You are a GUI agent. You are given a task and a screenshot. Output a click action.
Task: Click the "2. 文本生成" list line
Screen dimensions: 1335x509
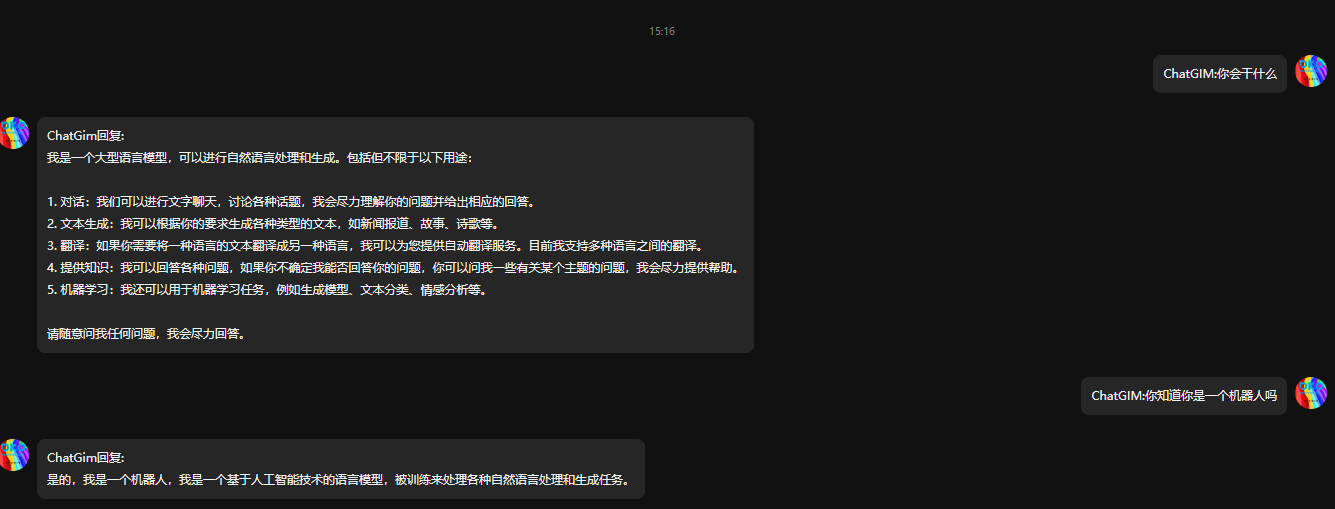click(273, 224)
